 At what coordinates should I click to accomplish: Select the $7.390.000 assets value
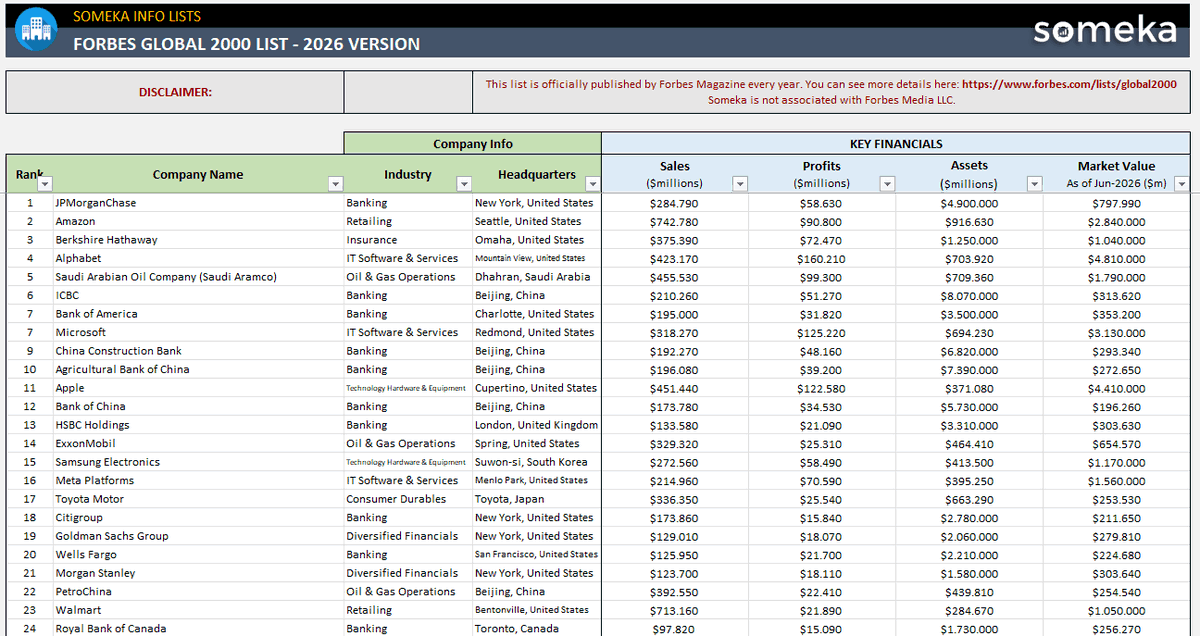tap(969, 369)
